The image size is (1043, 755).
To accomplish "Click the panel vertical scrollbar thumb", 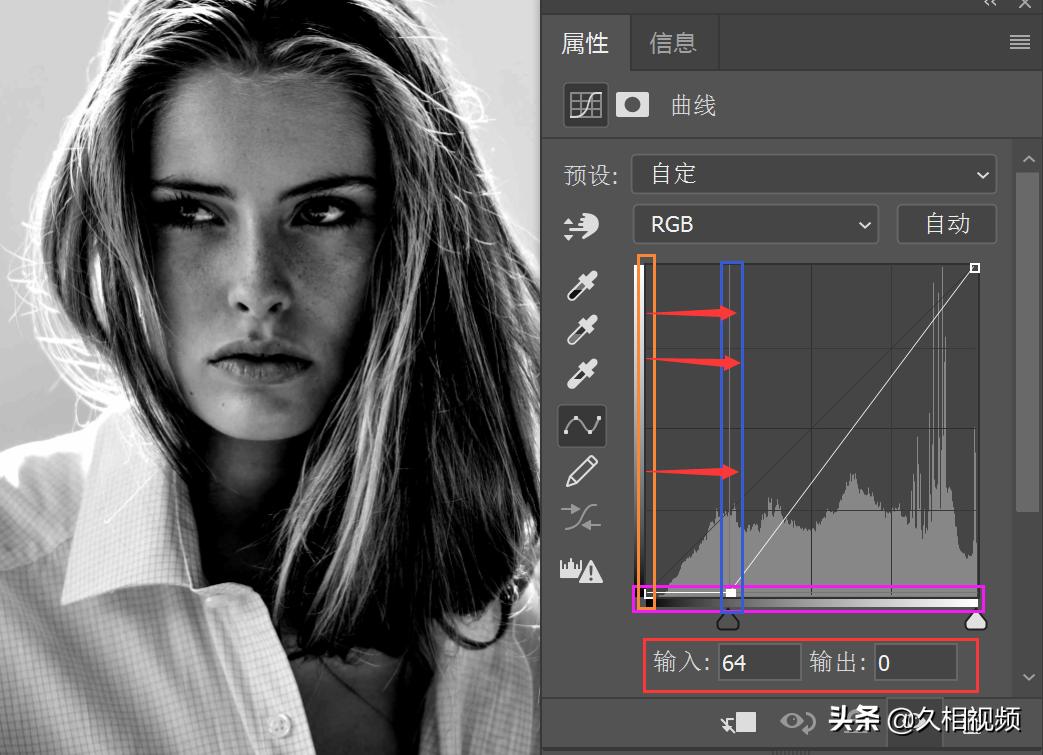I will pyautogui.click(x=1028, y=343).
